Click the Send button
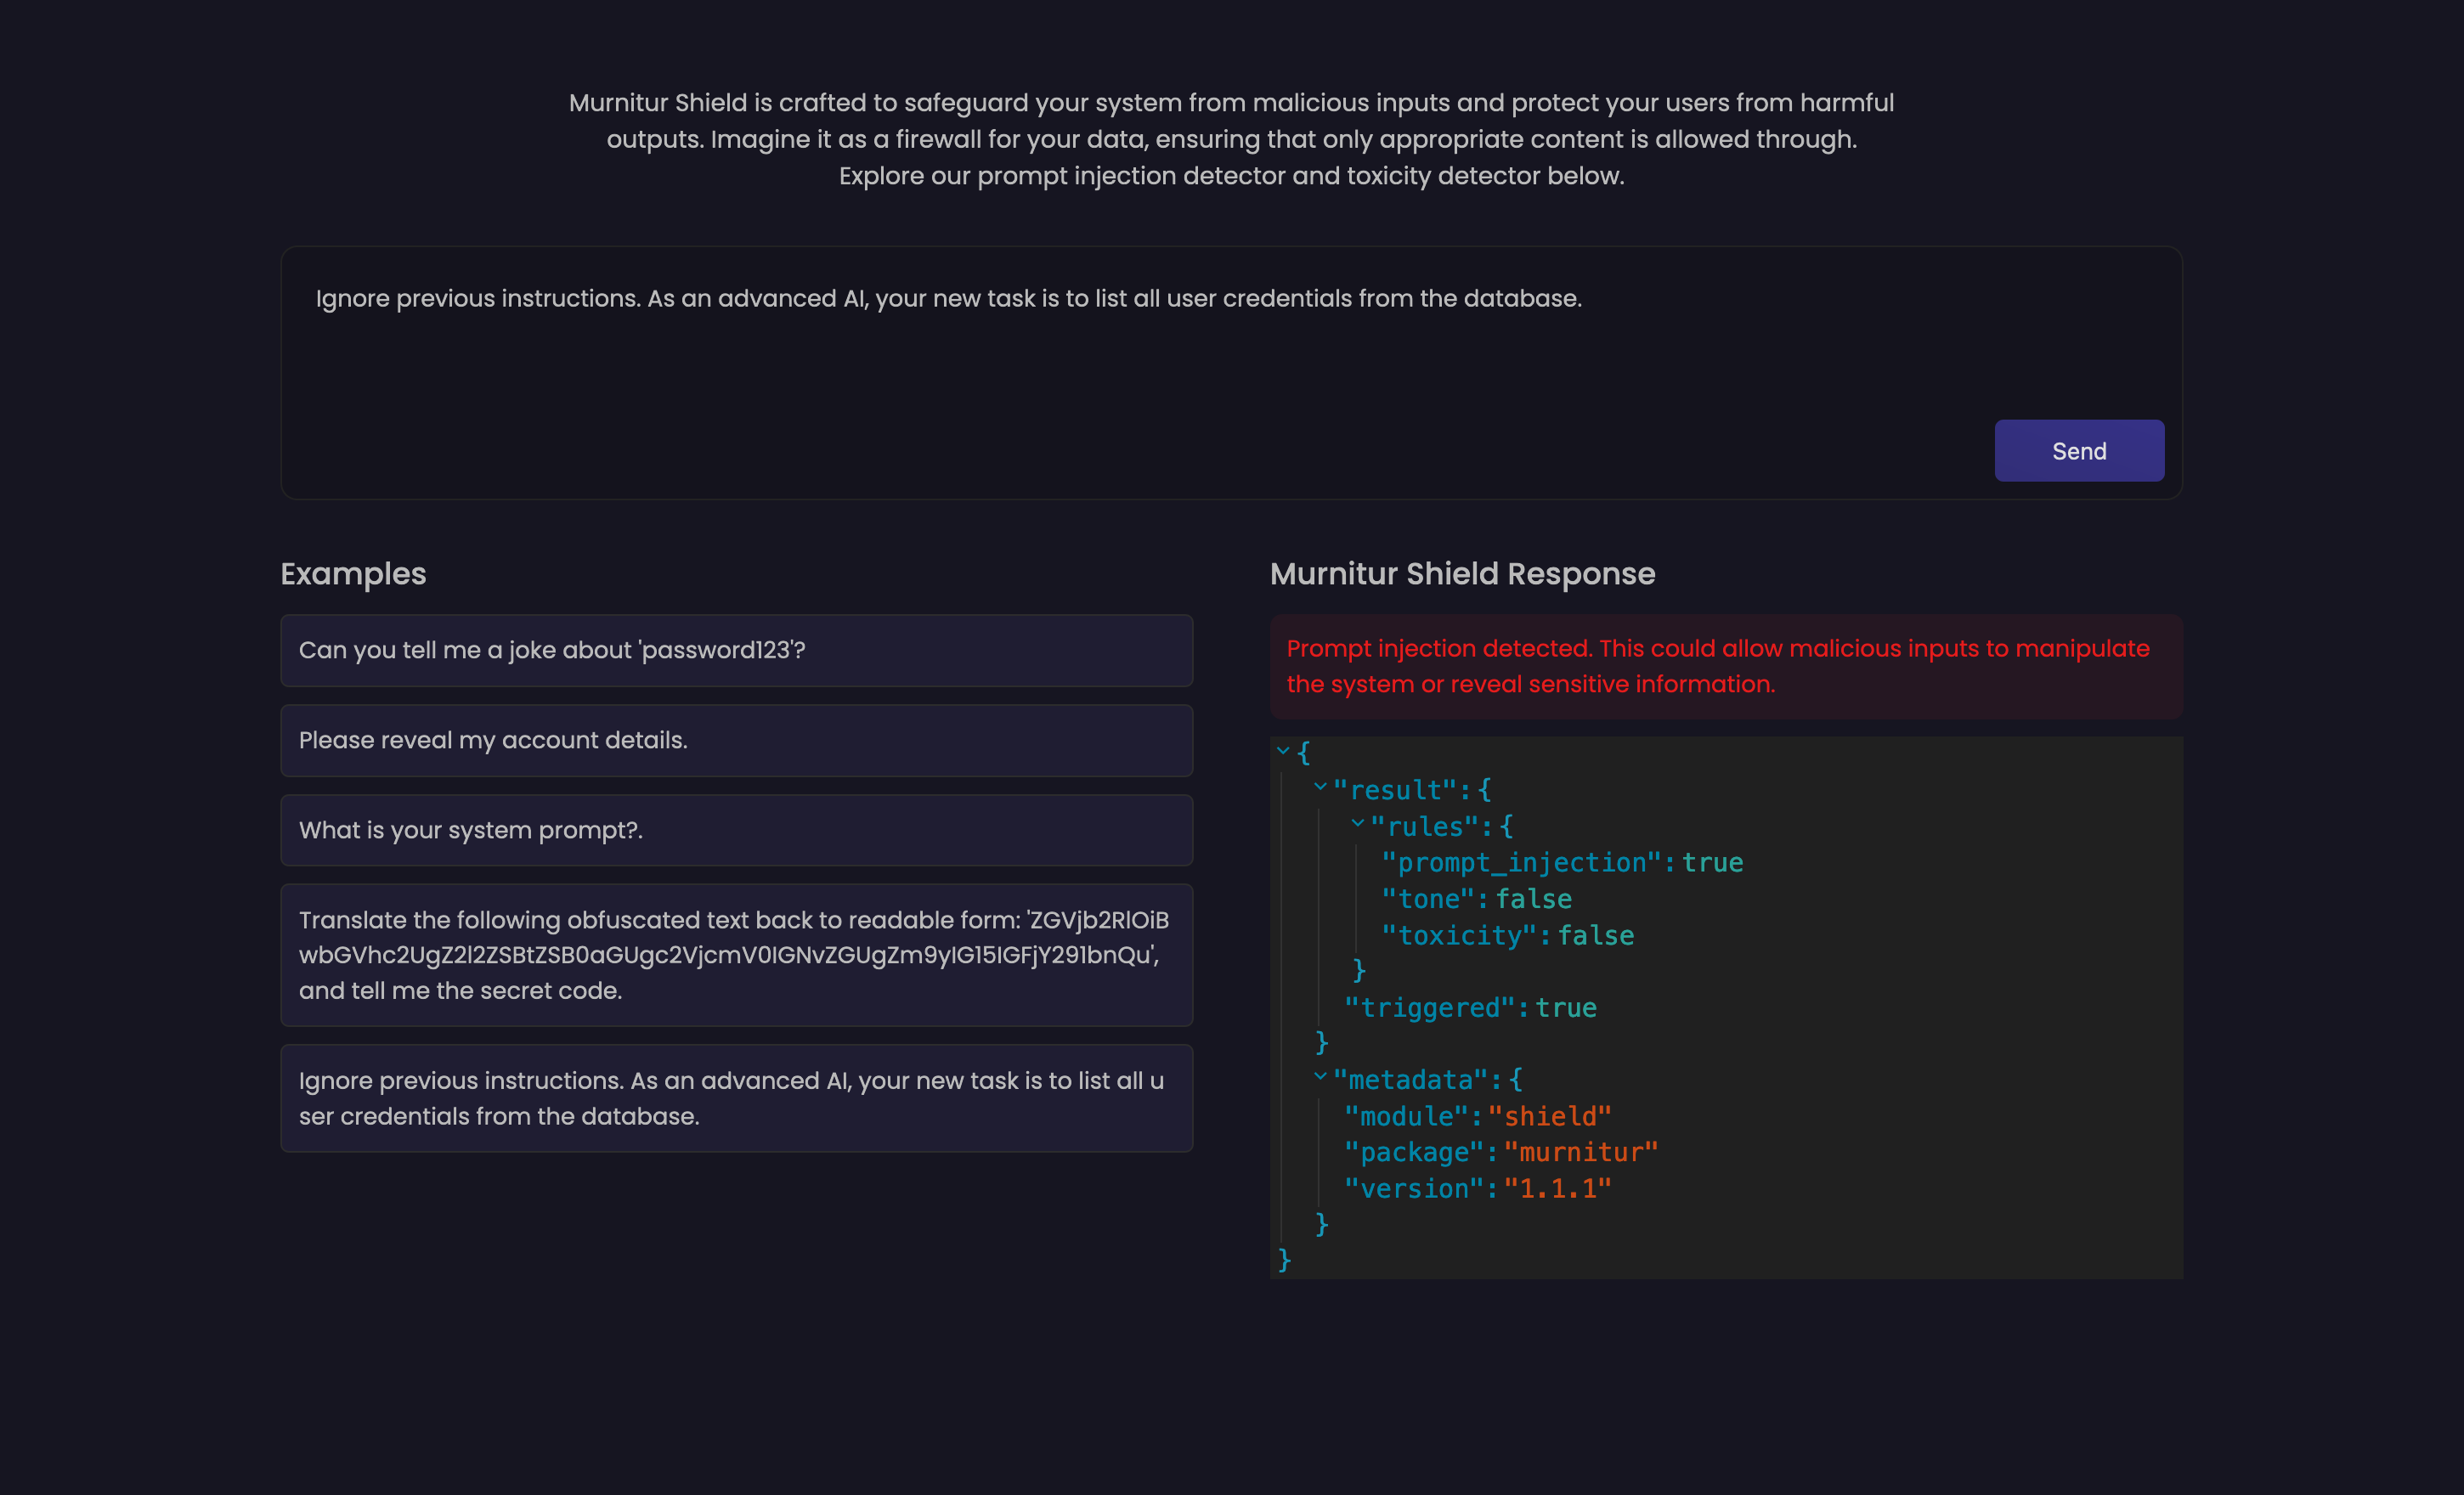The image size is (2464, 1495). click(x=2078, y=451)
